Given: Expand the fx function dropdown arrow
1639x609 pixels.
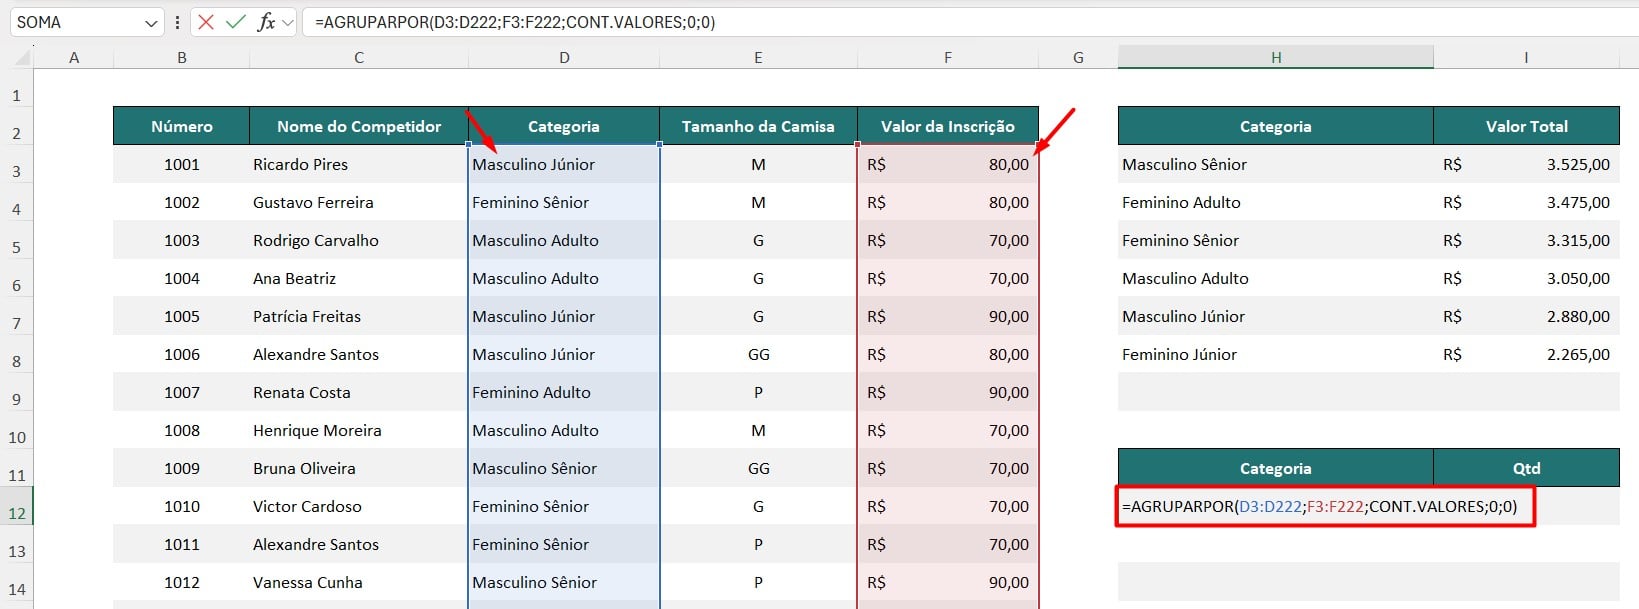Looking at the screenshot, I should click(x=288, y=22).
